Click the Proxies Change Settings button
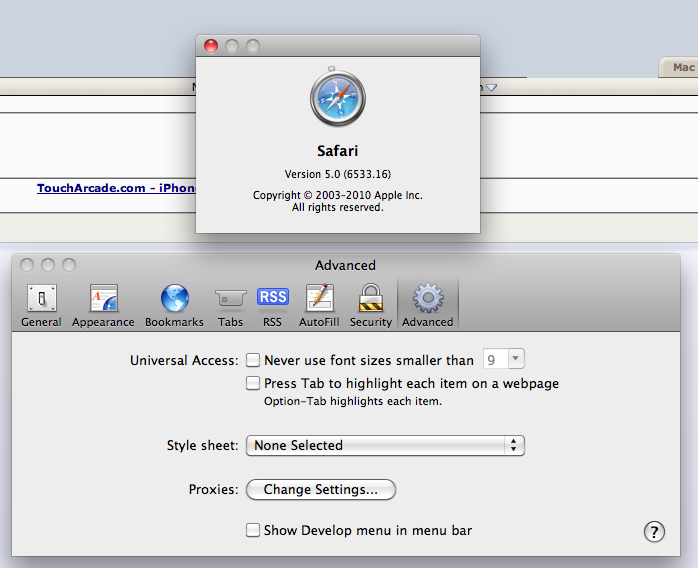The image size is (698, 568). (321, 489)
